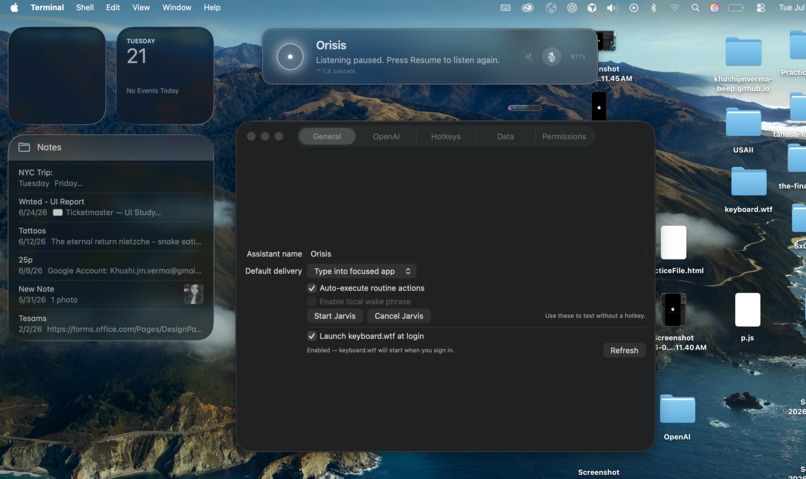Open Control Center

click(761, 8)
